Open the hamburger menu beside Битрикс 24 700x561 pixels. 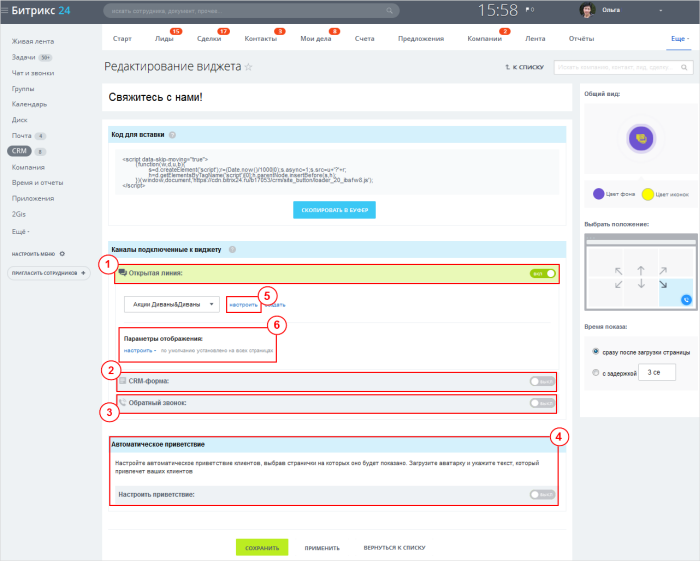click(4, 10)
